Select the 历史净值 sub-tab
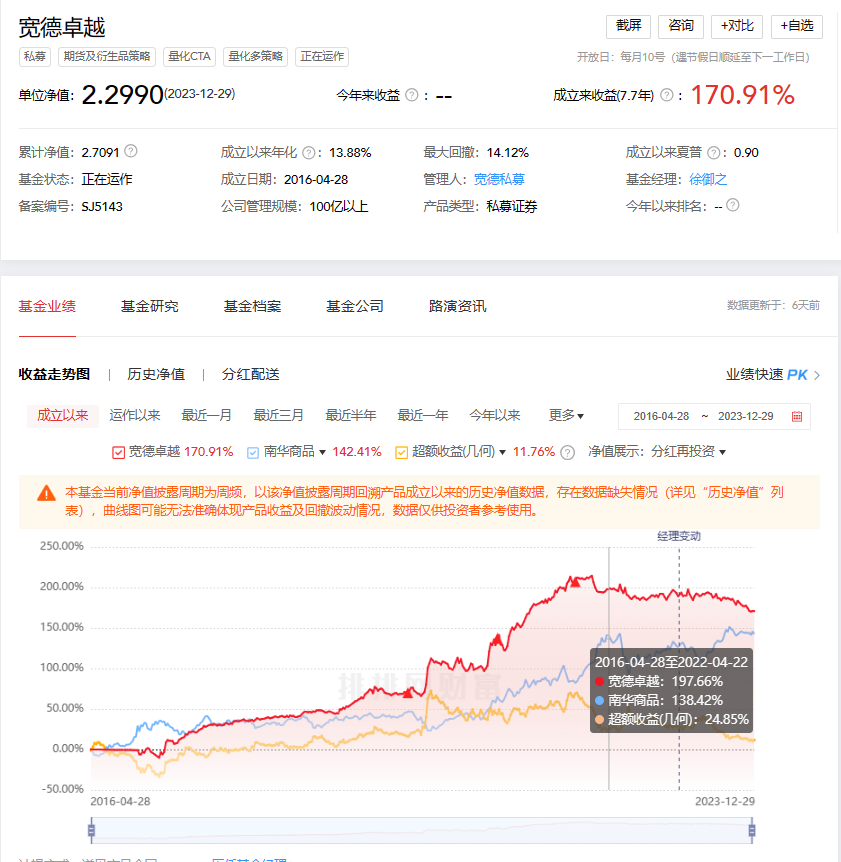The image size is (841, 862). click(156, 374)
